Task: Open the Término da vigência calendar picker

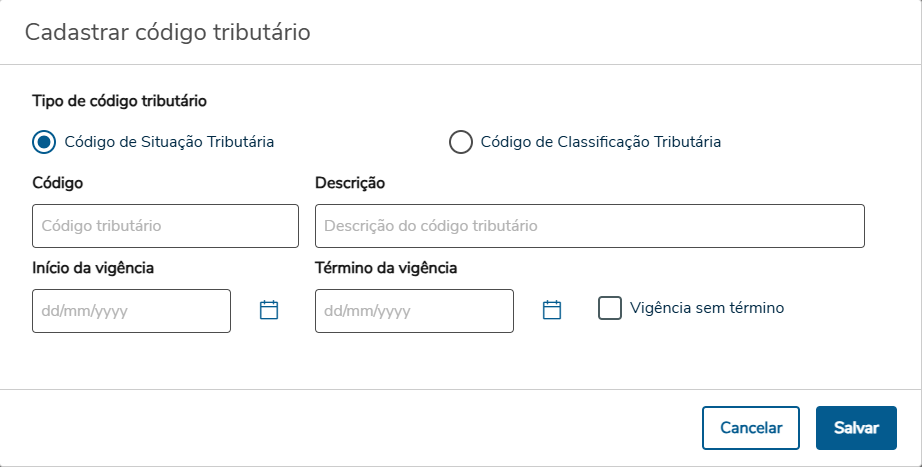Action: [552, 310]
